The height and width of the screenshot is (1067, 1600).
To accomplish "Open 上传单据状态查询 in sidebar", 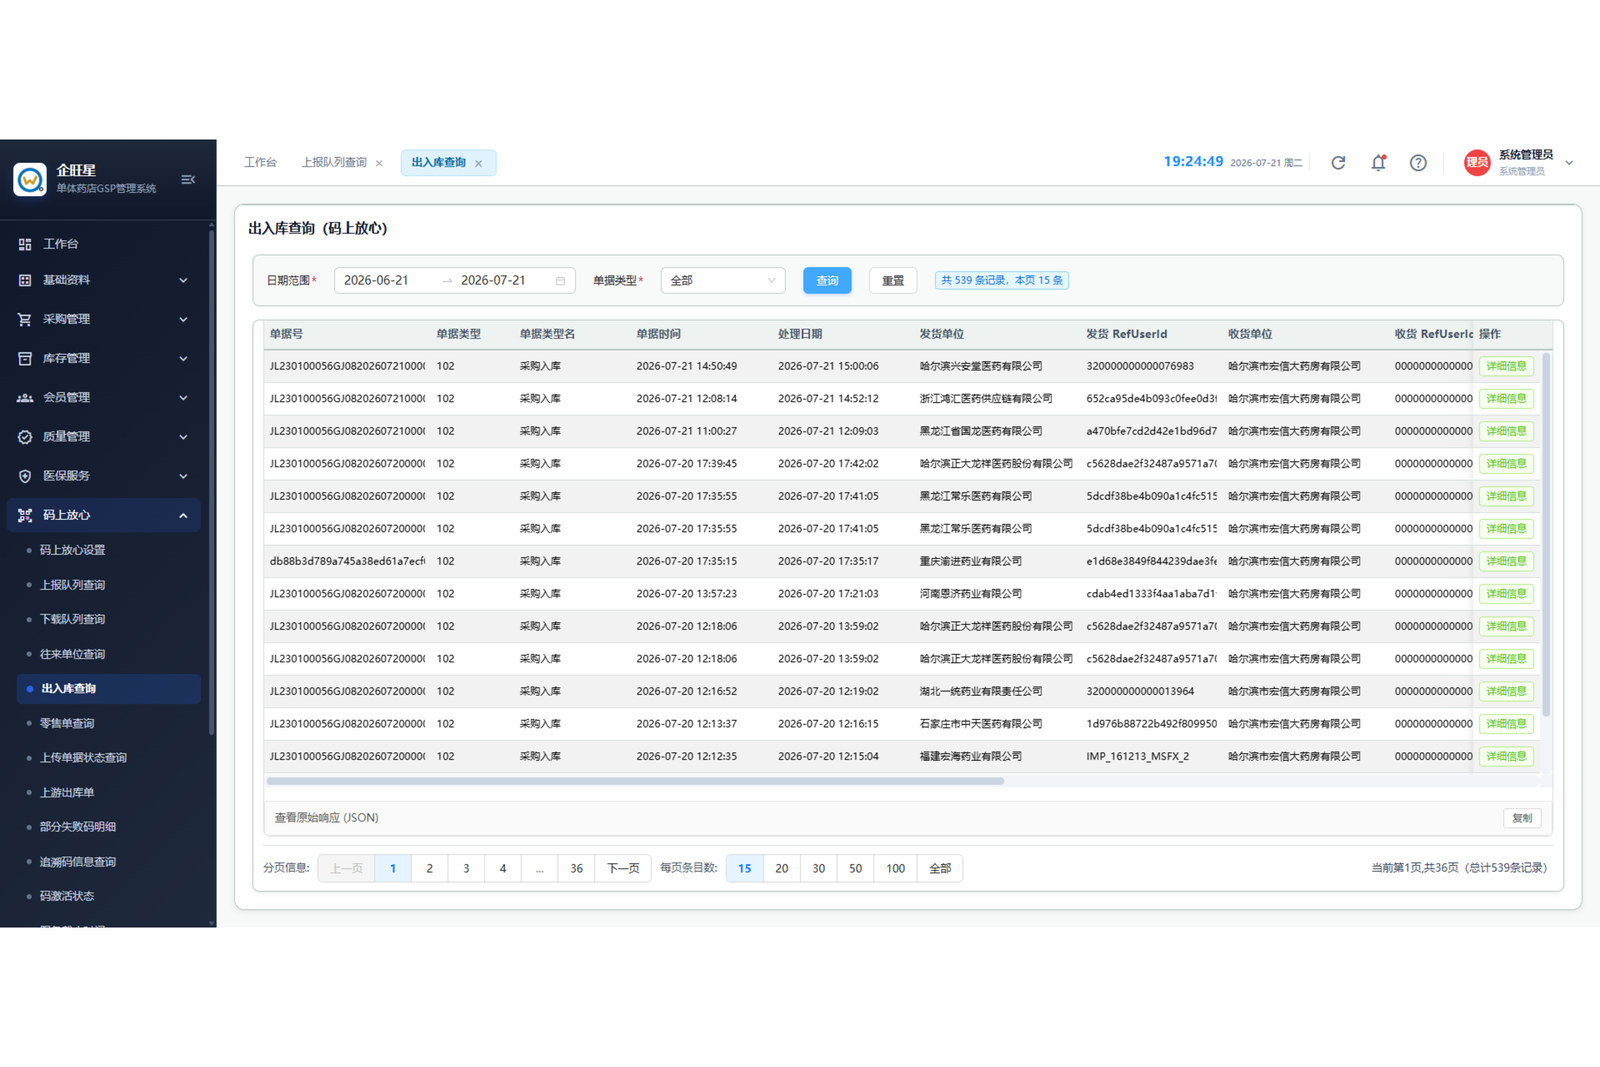I will 83,758.
